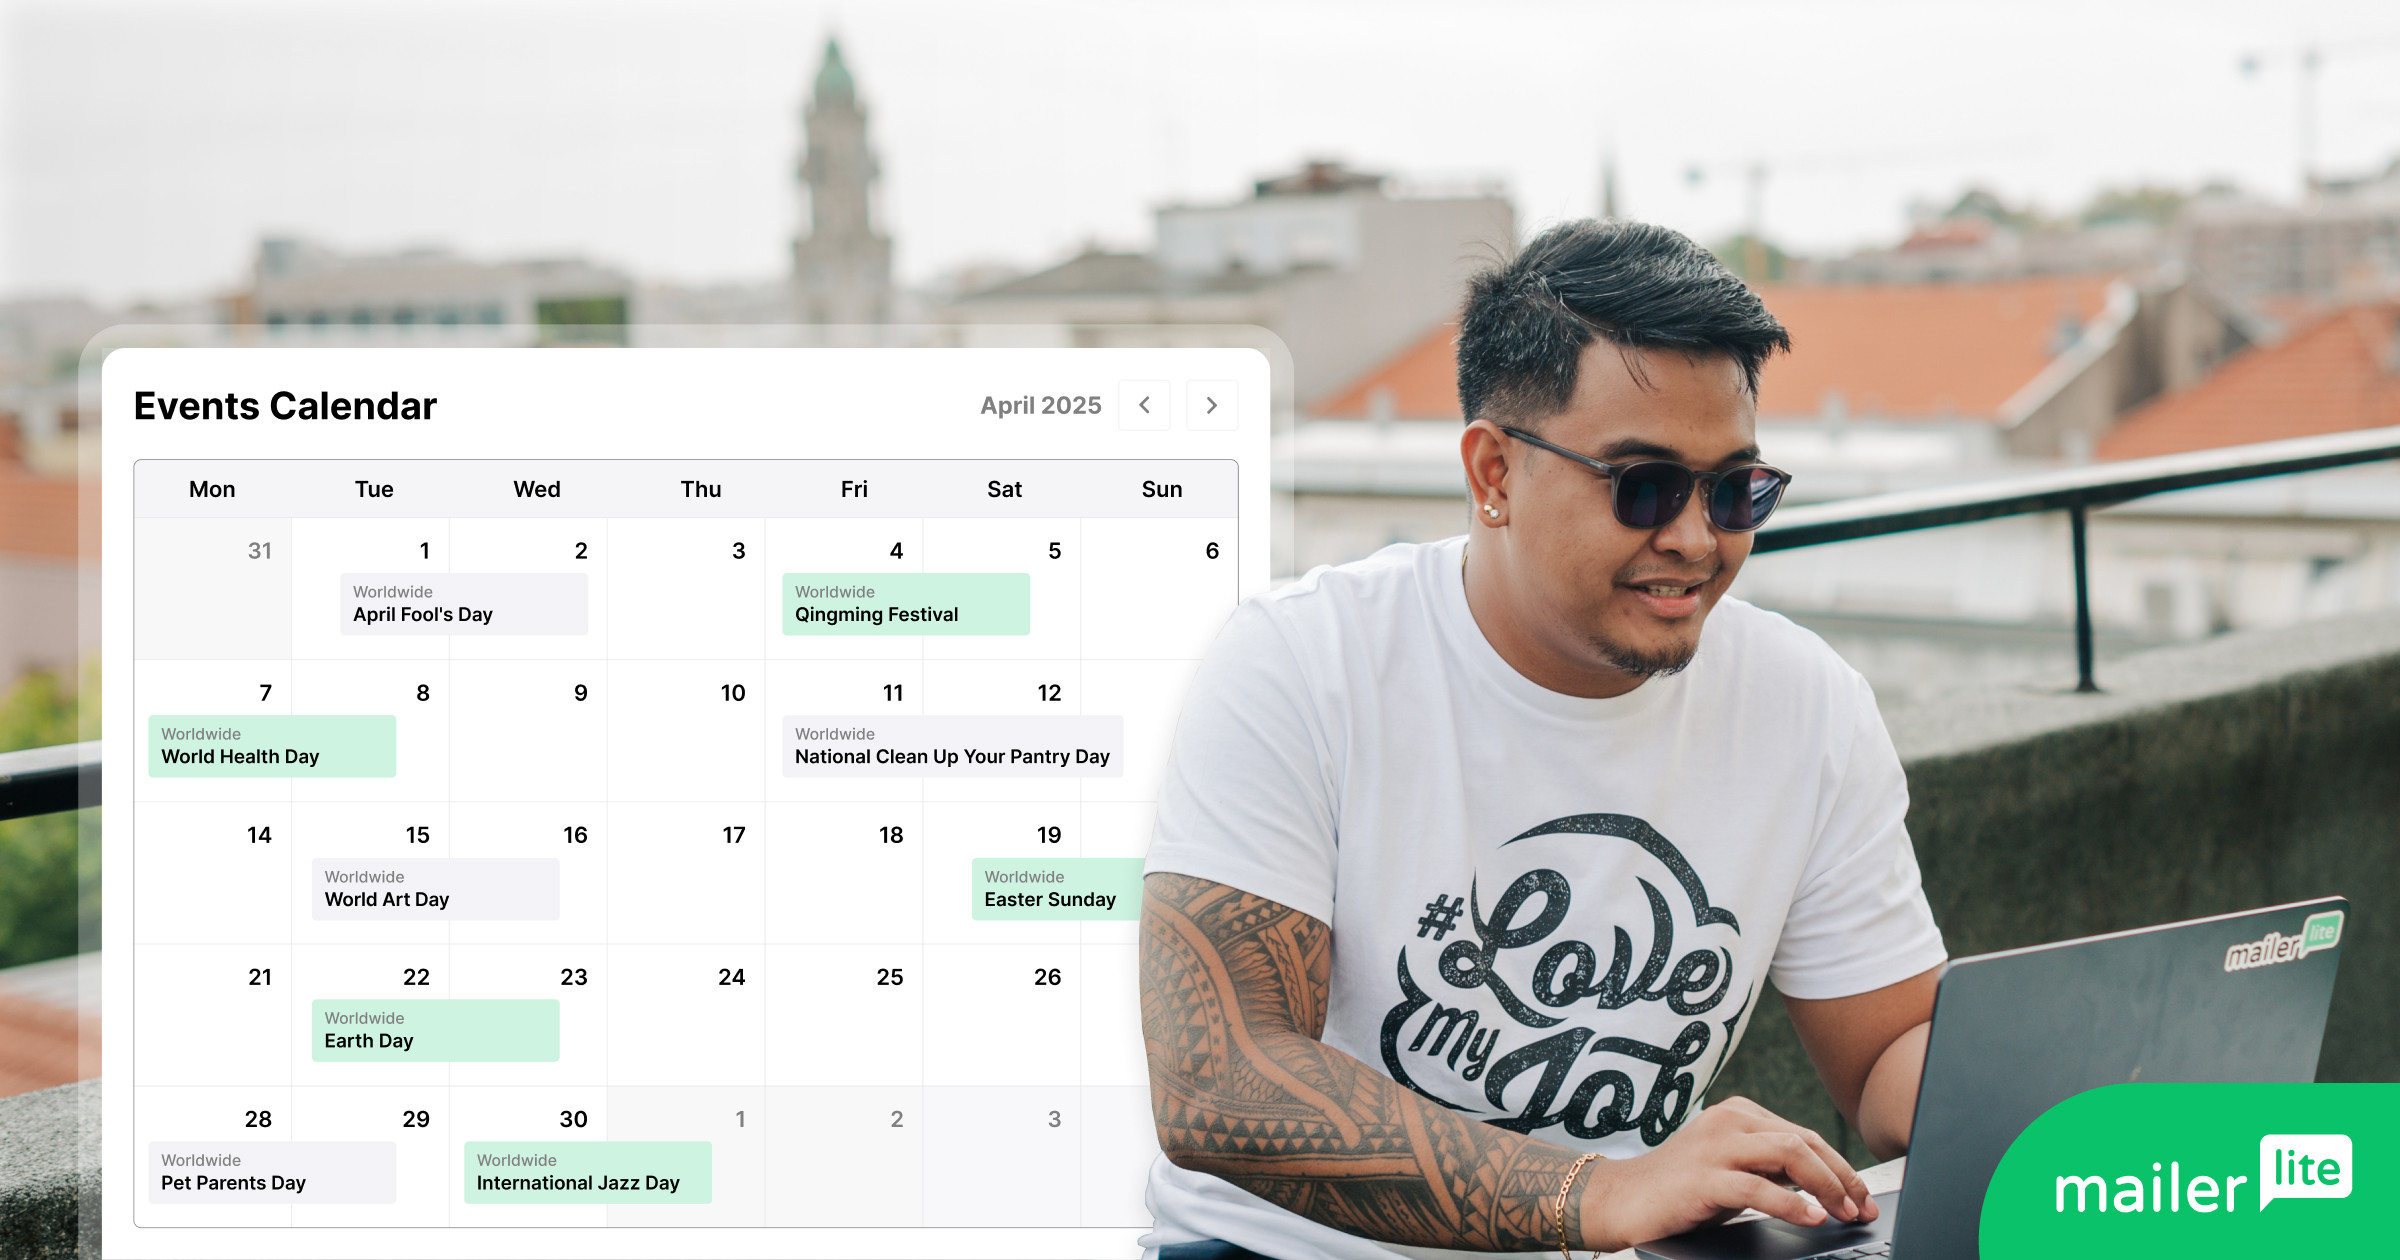This screenshot has width=2400, height=1260.
Task: Open the April 2025 month label
Action: (x=1040, y=405)
